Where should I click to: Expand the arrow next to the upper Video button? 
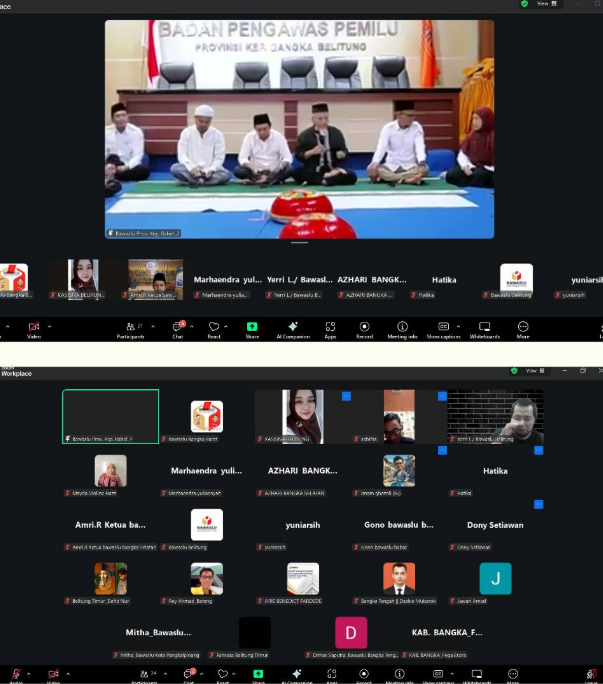50,326
